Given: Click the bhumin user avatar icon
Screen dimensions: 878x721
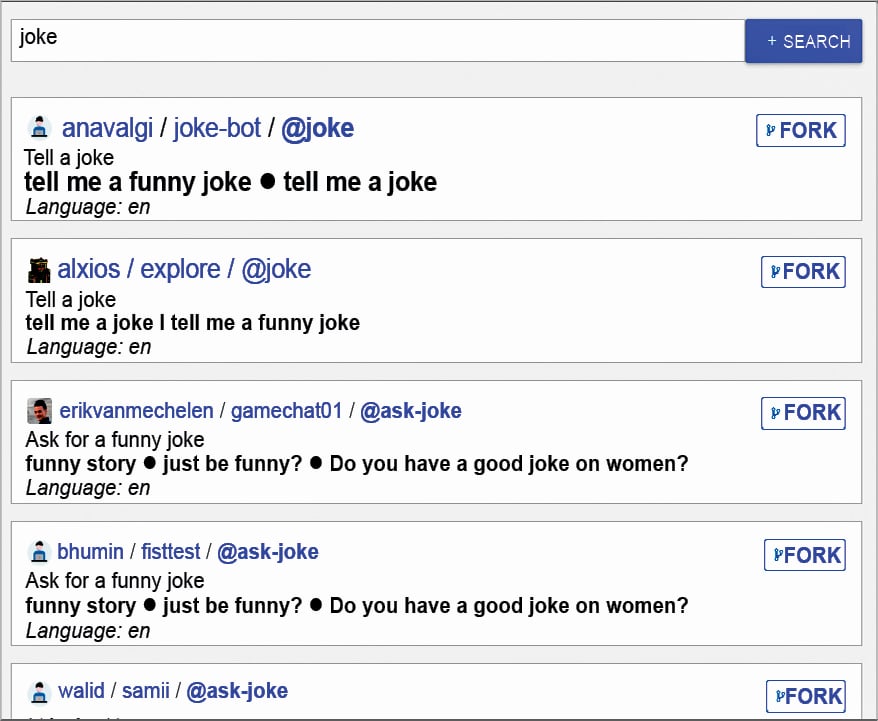Looking at the screenshot, I should click(39, 552).
